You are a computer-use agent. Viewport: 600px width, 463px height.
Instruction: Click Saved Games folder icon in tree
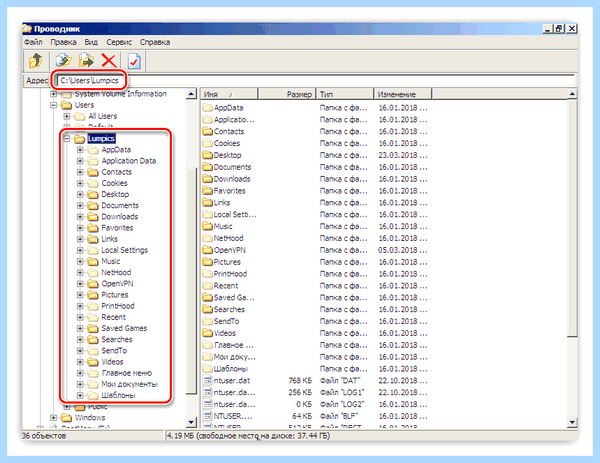tap(93, 328)
